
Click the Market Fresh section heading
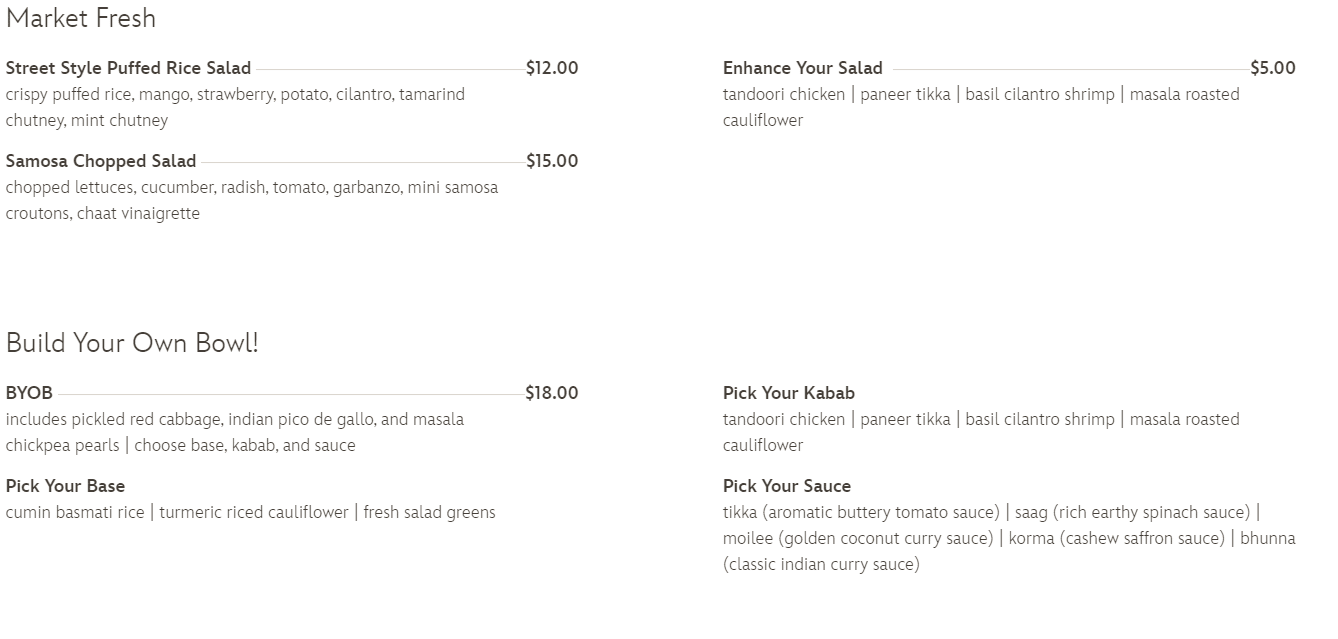81,18
